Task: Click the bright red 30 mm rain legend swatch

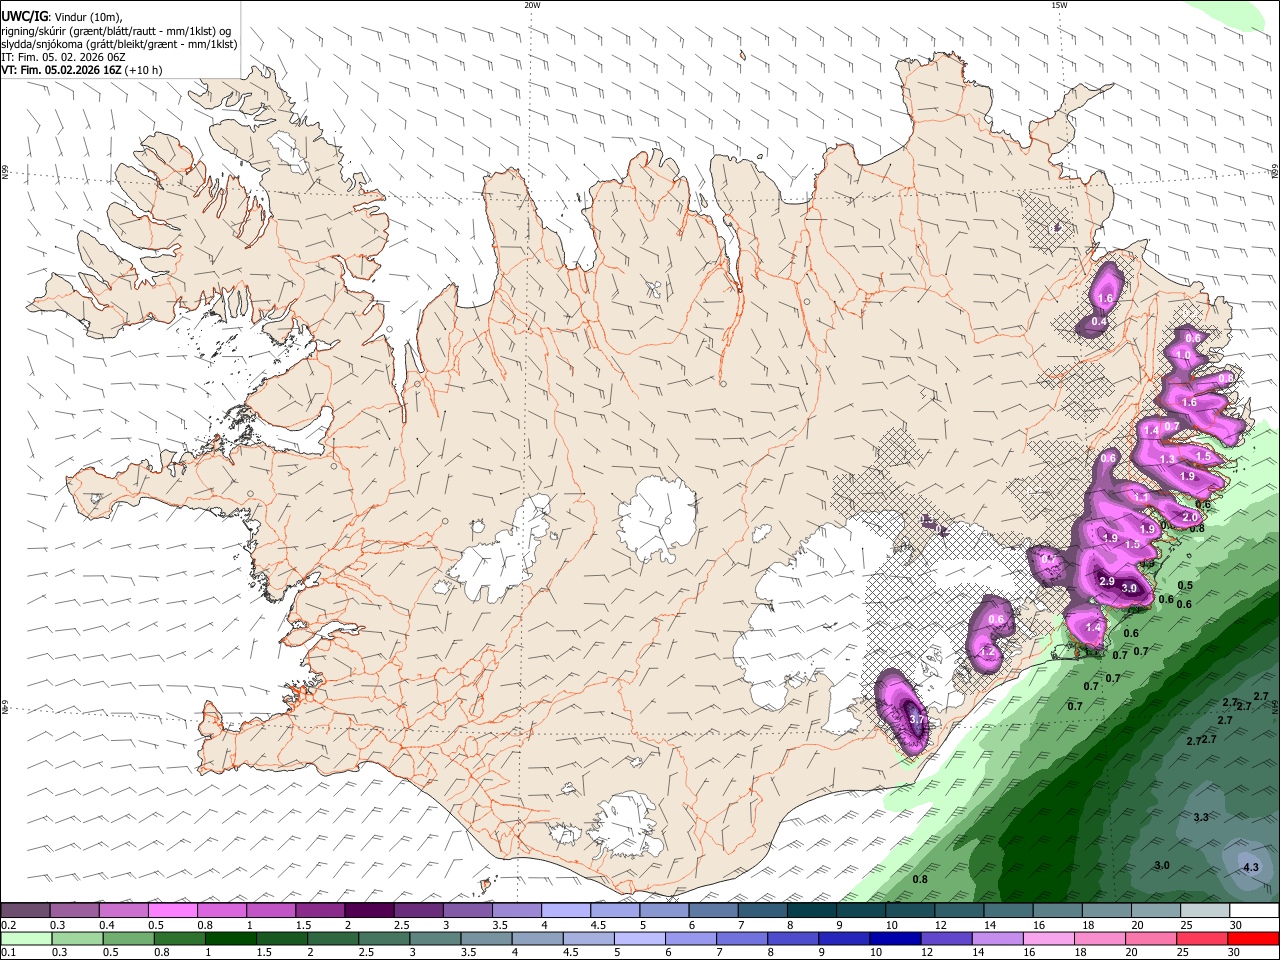Action: [x=1251, y=939]
